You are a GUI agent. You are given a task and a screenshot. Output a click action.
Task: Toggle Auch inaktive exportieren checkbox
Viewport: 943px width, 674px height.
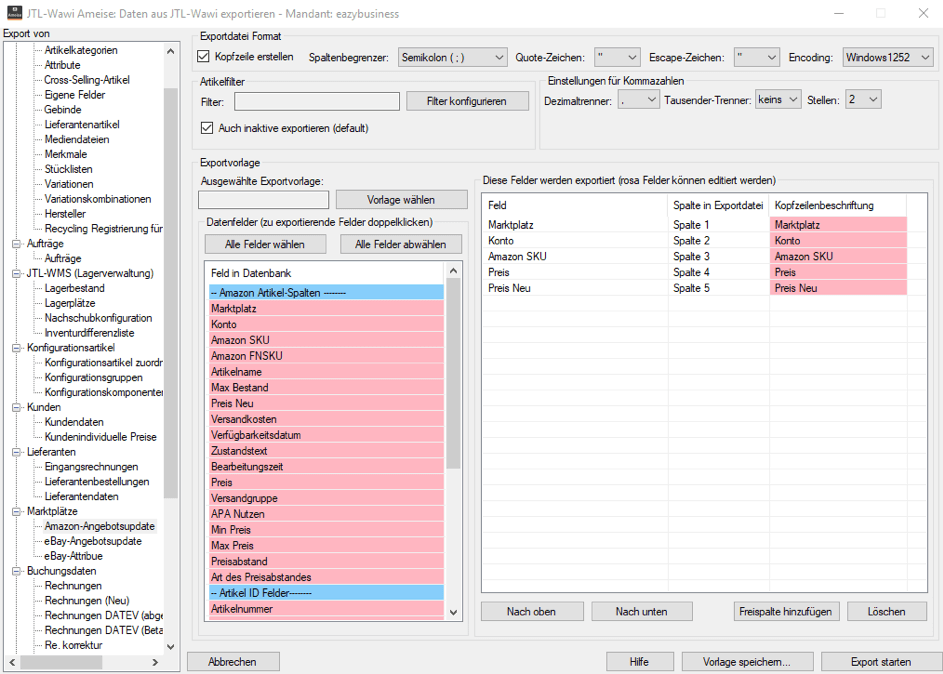[207, 127]
